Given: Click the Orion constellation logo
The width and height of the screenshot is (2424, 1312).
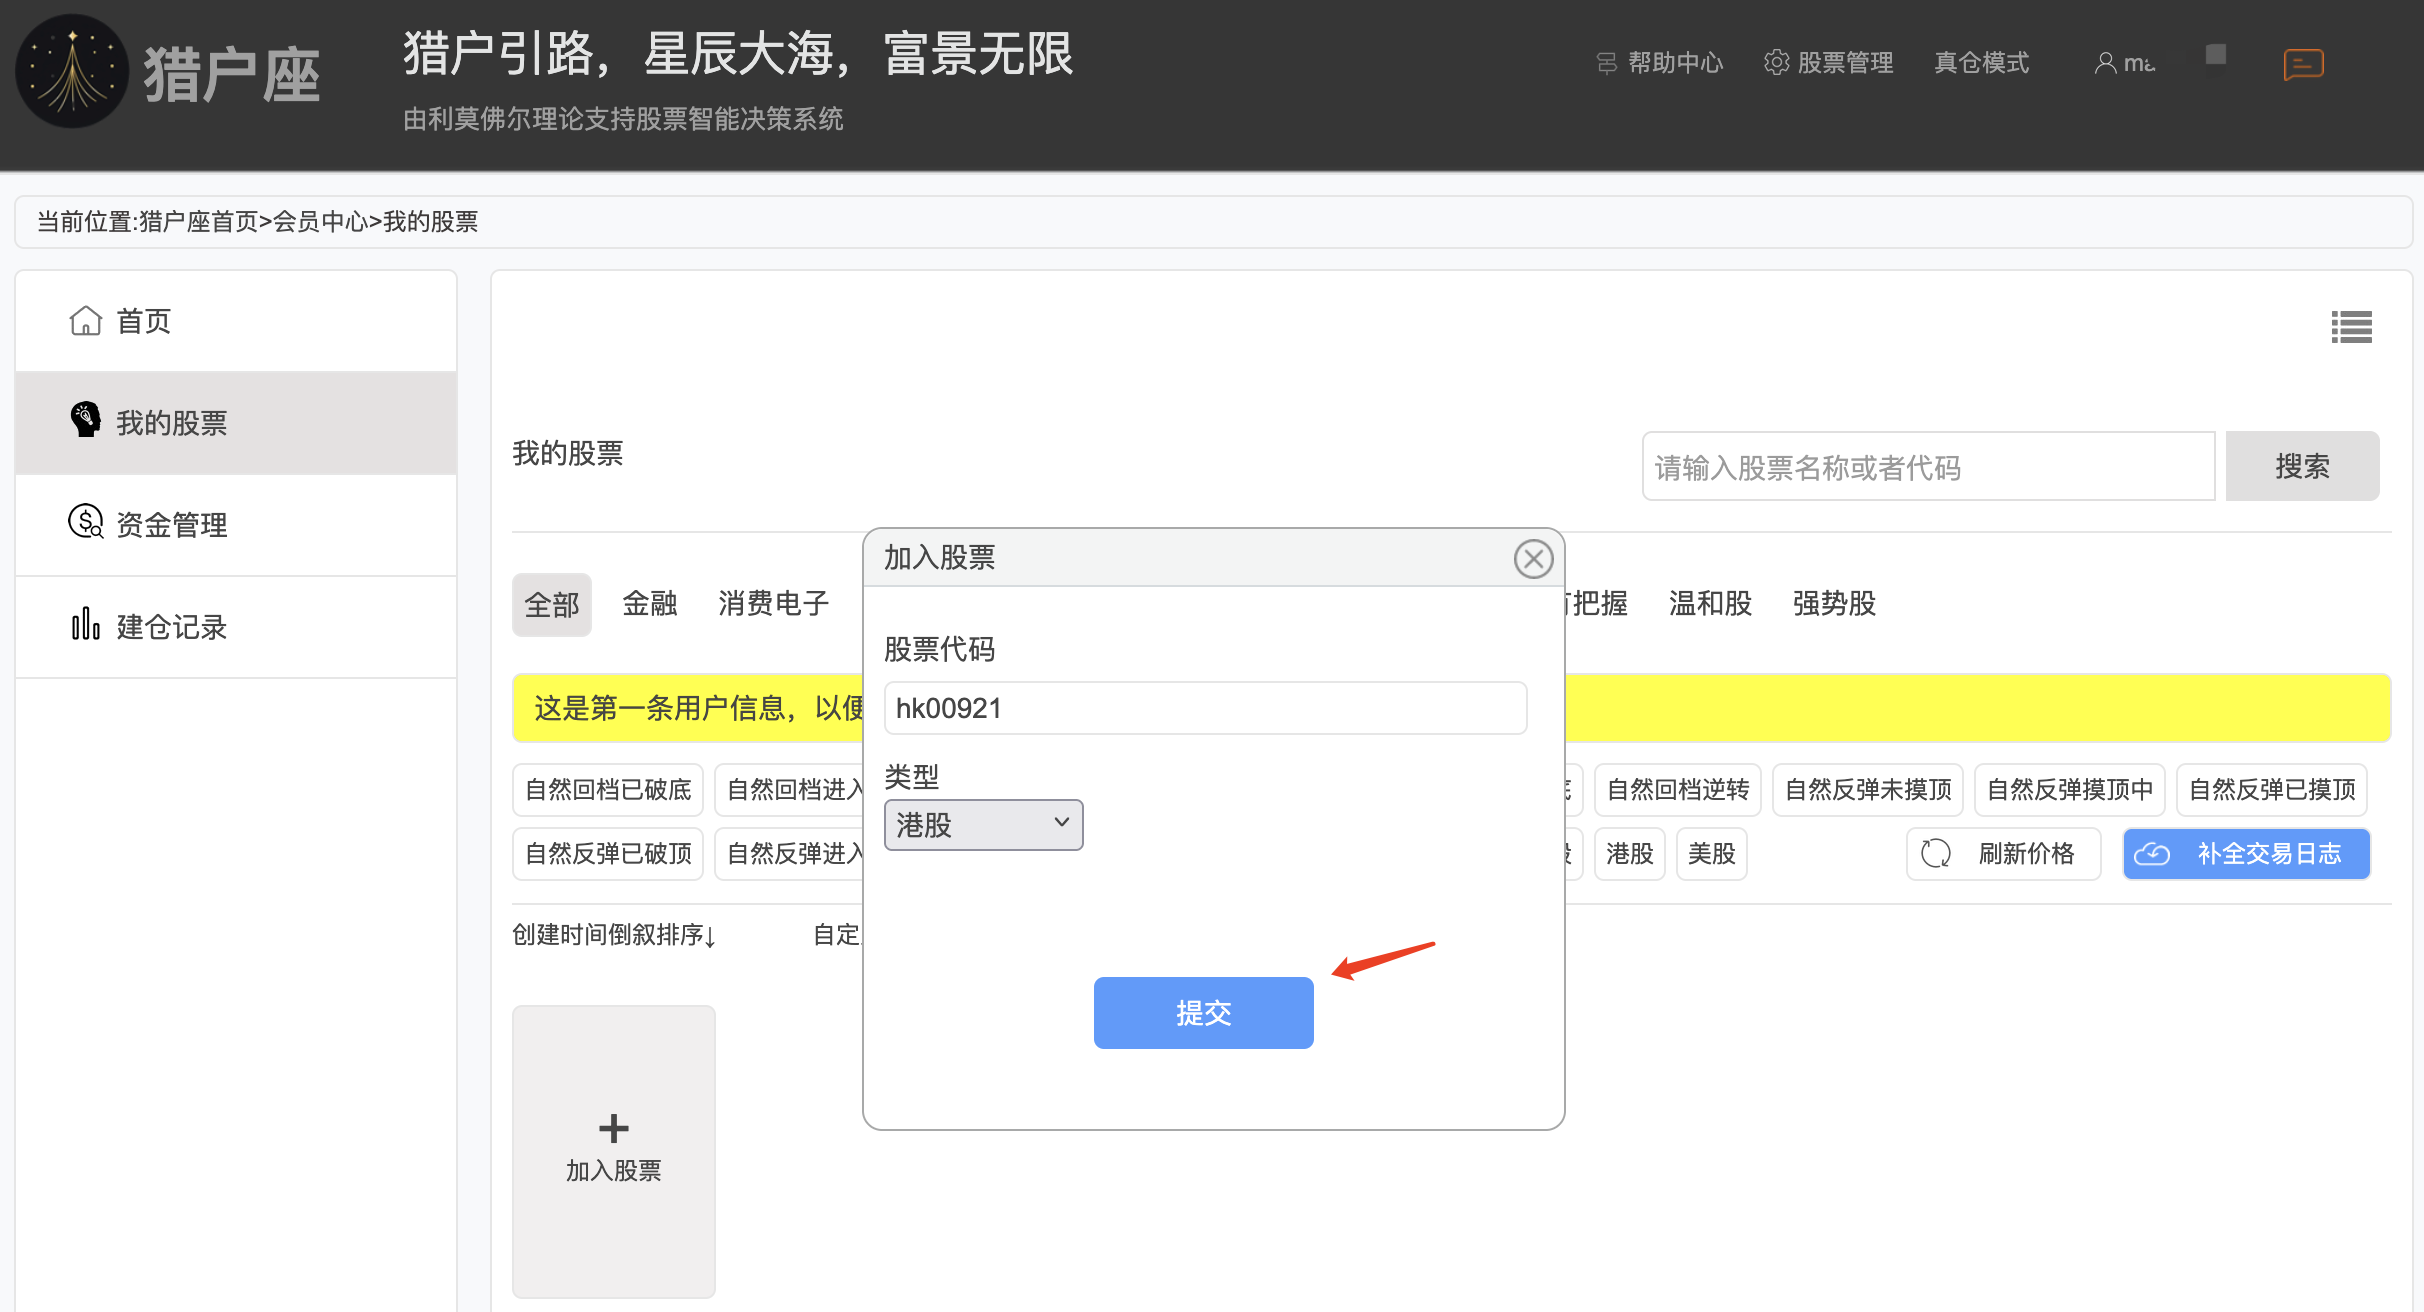Looking at the screenshot, I should tap(72, 72).
